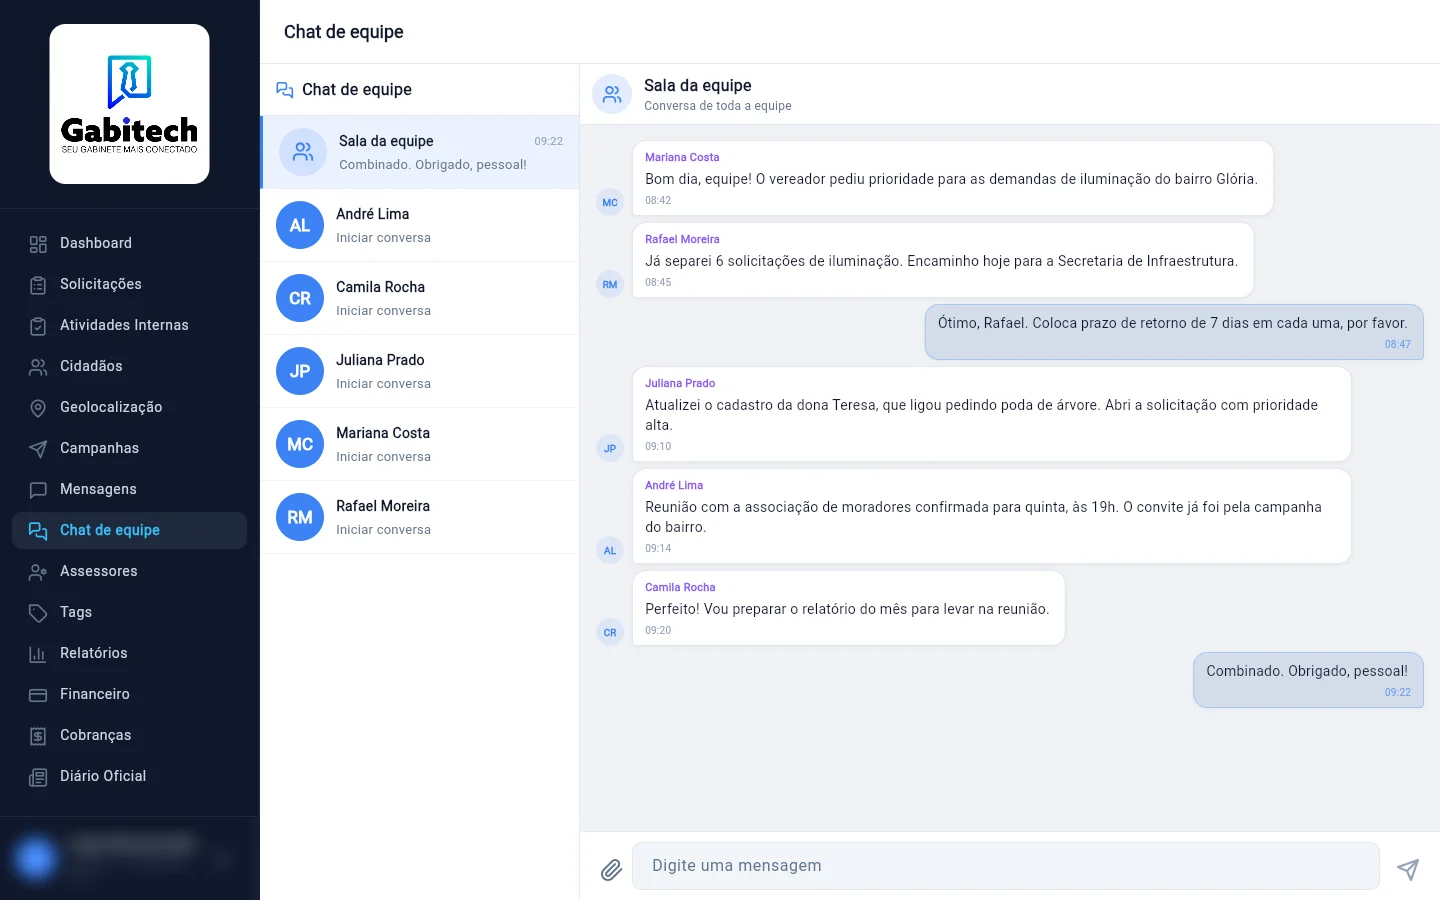Click the Campanhas paper plane icon
The image size is (1440, 900).
coord(38,449)
